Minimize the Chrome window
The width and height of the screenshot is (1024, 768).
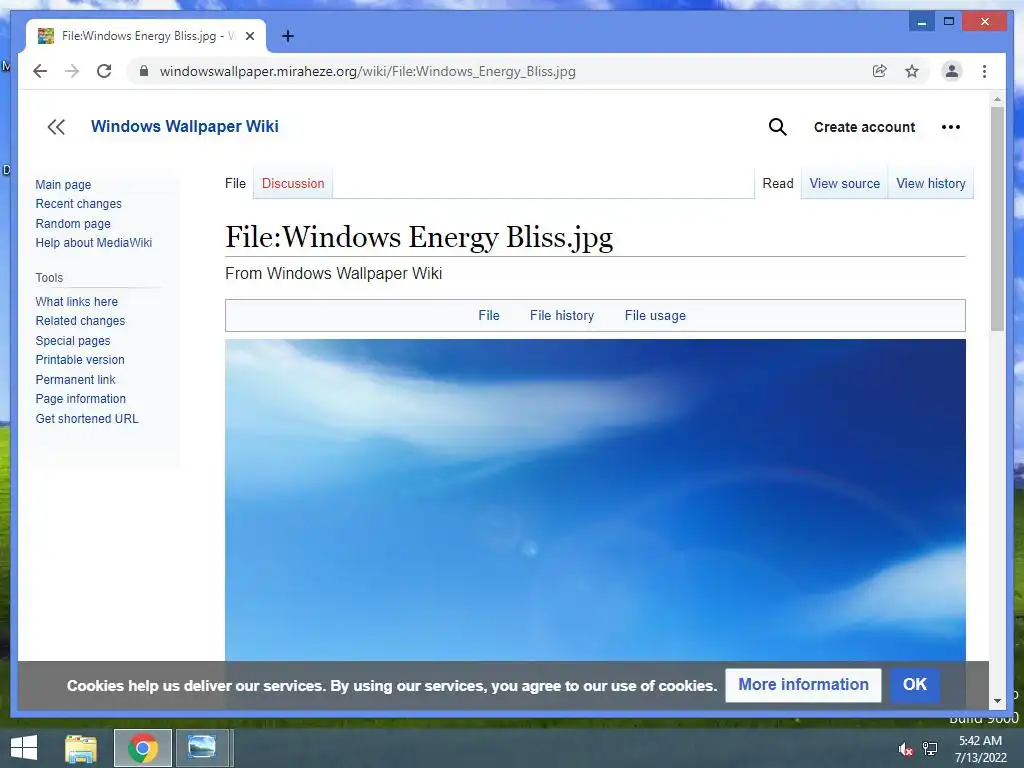[921, 22]
